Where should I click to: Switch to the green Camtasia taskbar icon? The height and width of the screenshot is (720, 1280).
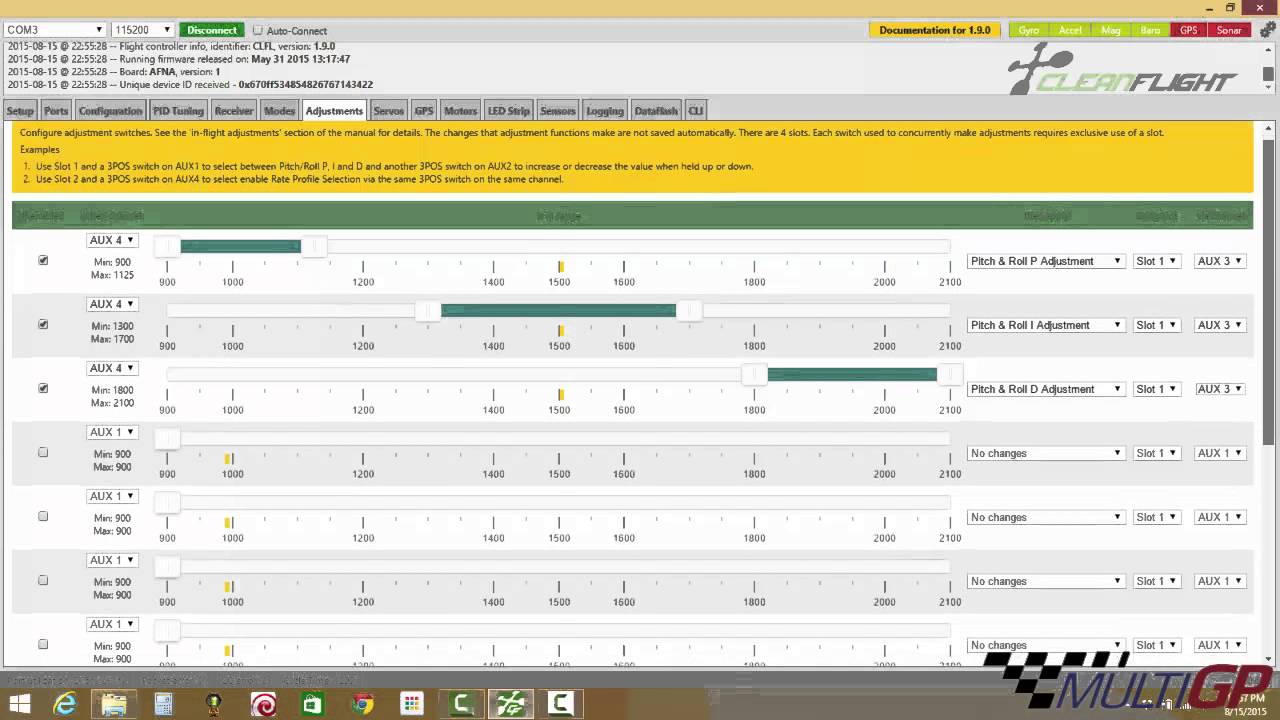click(462, 704)
